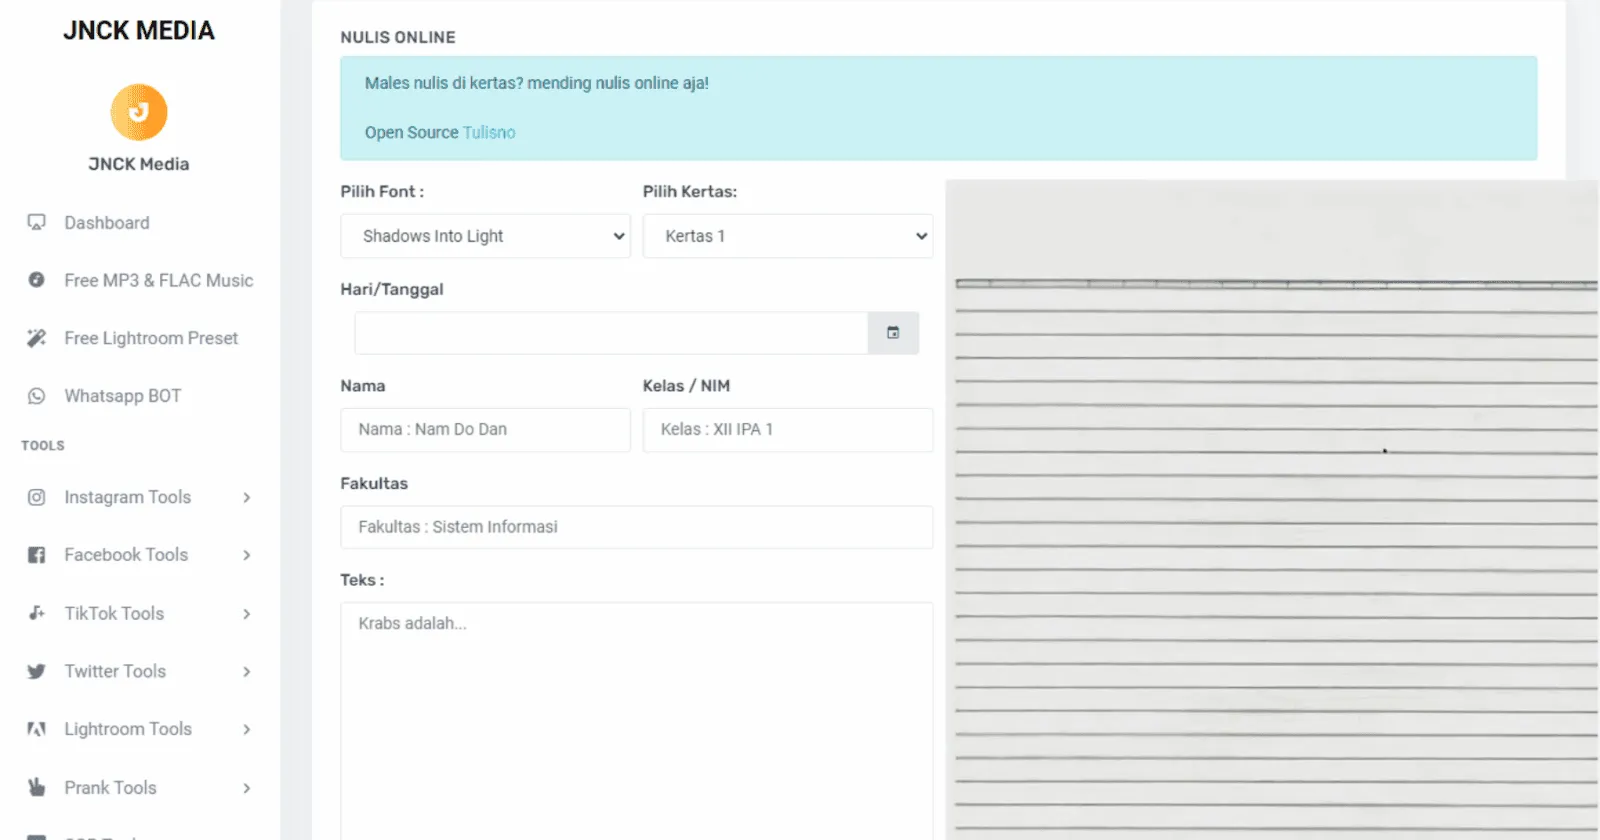Click into the Fakultas text field
Viewport: 1600px width, 840px height.
[x=636, y=527]
